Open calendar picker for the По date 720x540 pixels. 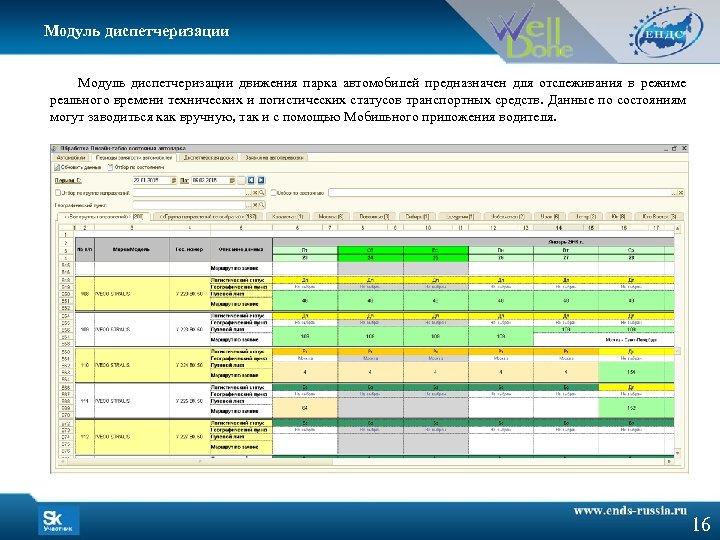tap(232, 180)
